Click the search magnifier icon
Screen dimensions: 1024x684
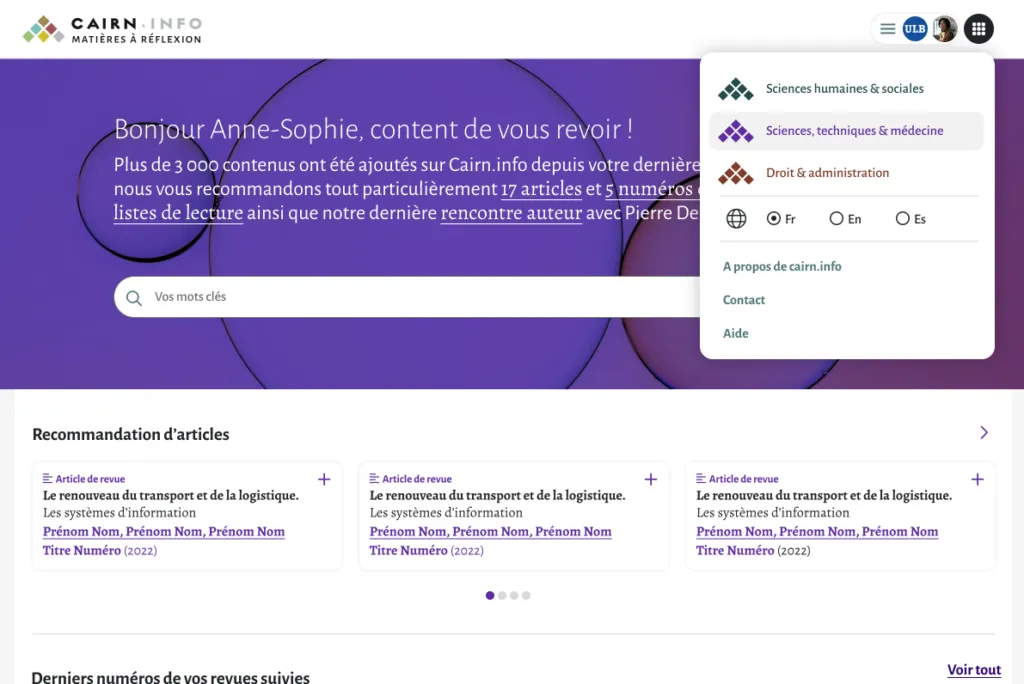pos(134,298)
